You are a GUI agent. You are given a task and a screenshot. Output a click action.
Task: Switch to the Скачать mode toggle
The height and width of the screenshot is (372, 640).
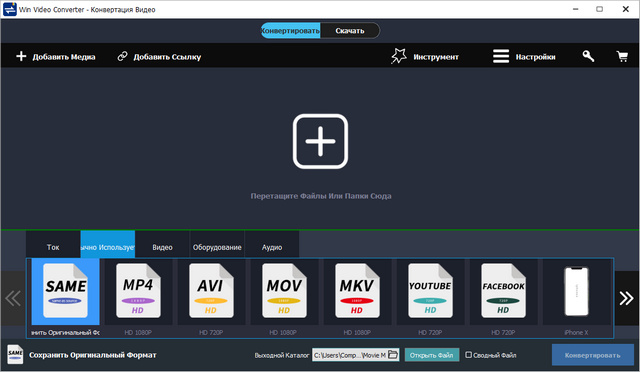(350, 31)
